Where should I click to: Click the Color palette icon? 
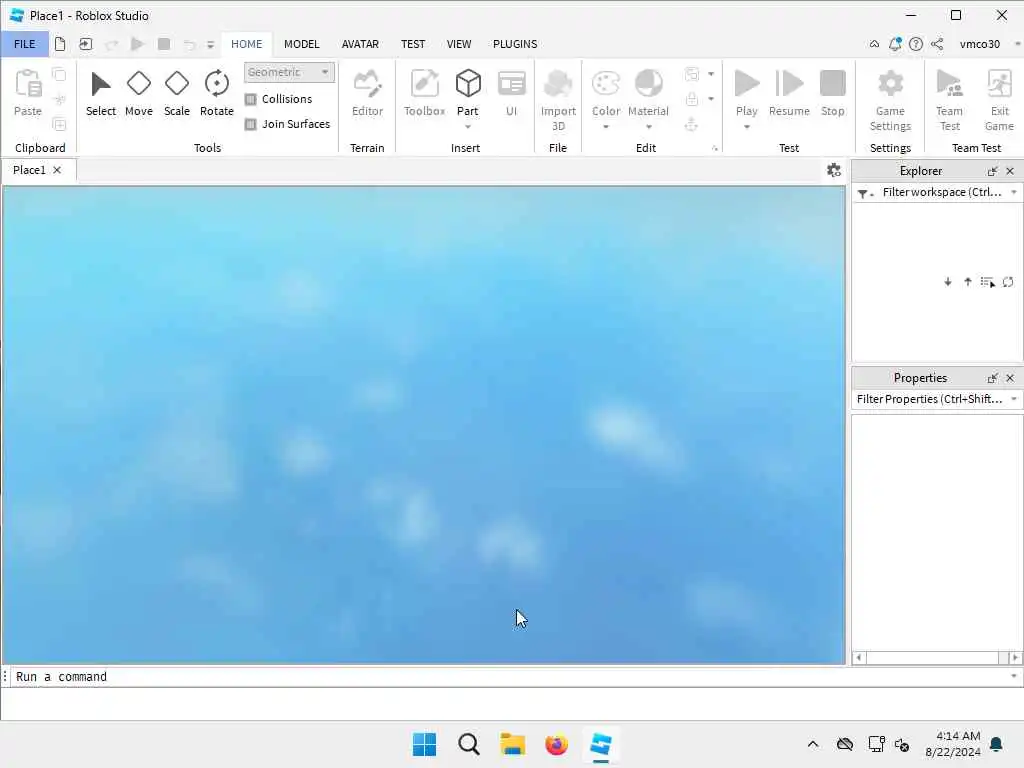[605, 84]
